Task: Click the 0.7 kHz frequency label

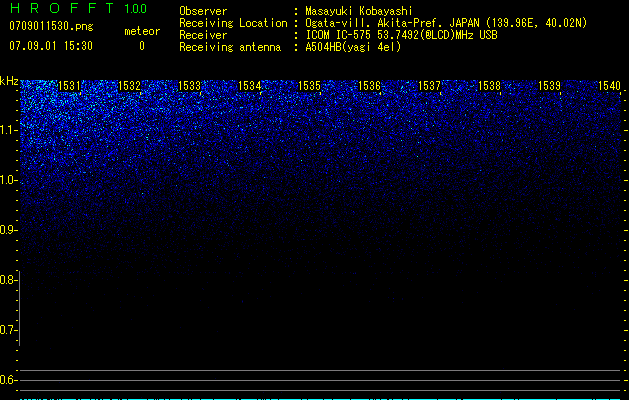Action: 8,330
